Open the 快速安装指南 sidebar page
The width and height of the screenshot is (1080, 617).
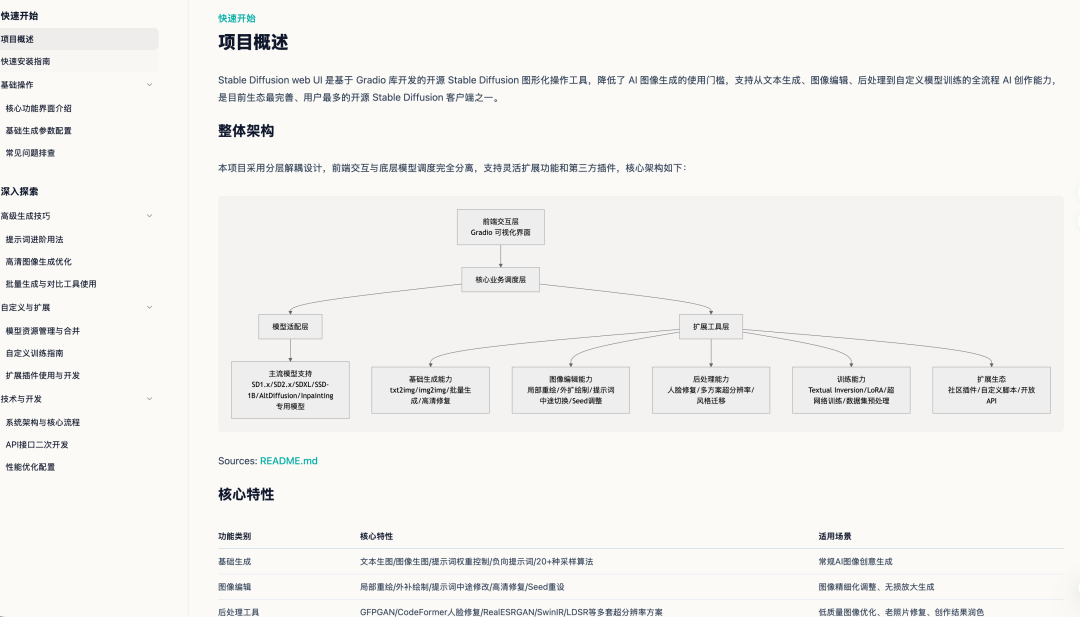78,61
